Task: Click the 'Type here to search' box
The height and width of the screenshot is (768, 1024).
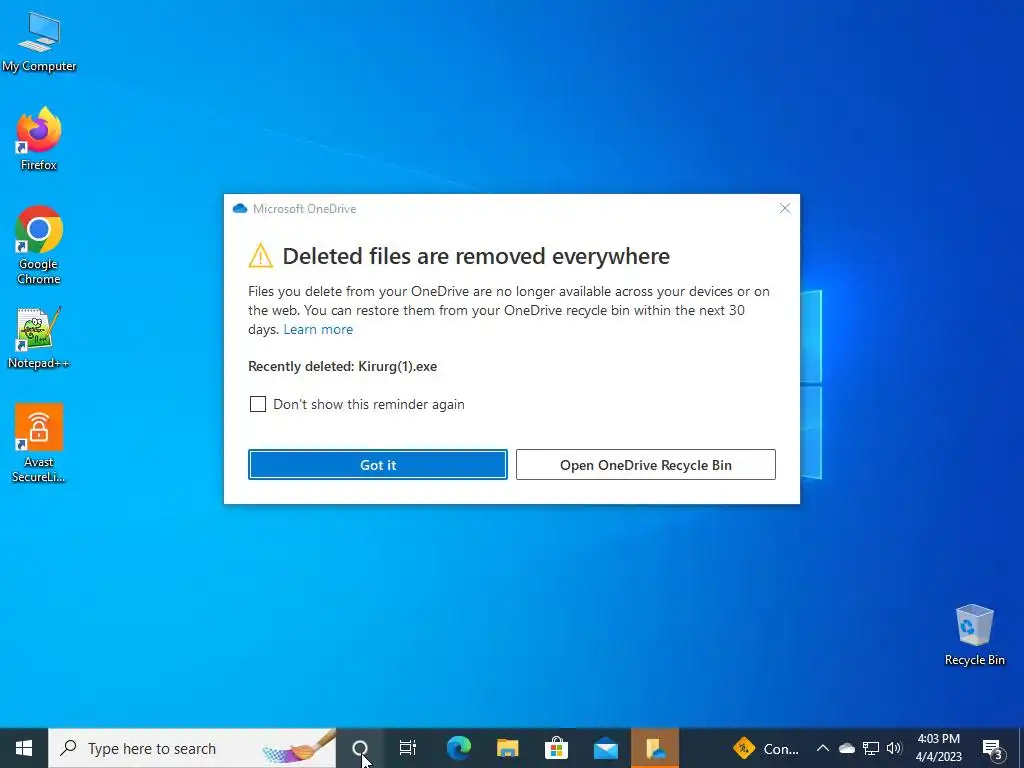Action: click(192, 748)
